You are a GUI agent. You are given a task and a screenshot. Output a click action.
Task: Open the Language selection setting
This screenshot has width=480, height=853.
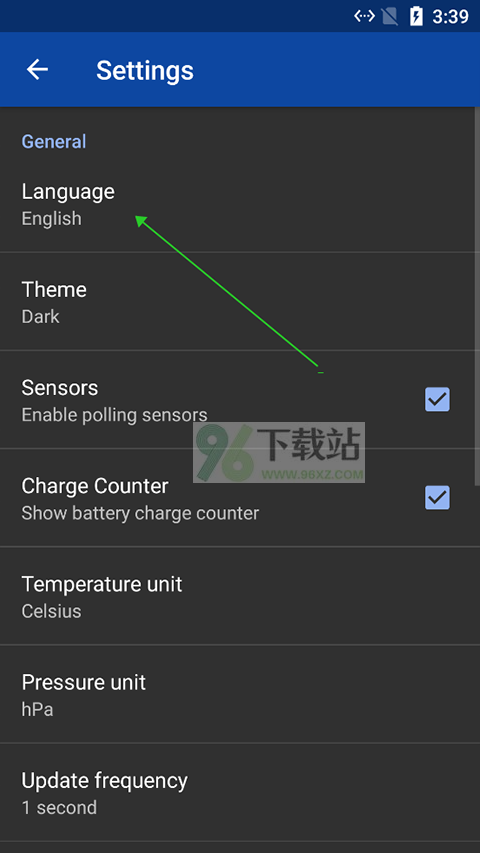pyautogui.click(x=237, y=203)
